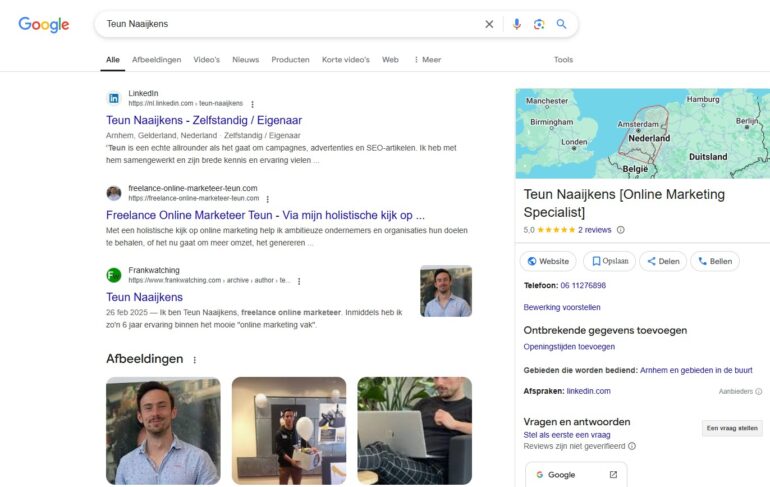Screen dimensions: 770x487
Task: Click Bewerking voorstellen link
Action: [562, 307]
